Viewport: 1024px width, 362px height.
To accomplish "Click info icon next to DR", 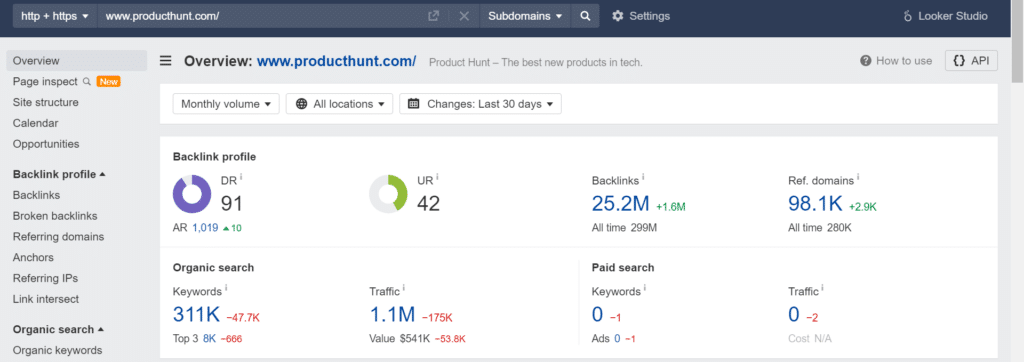I will (x=241, y=176).
